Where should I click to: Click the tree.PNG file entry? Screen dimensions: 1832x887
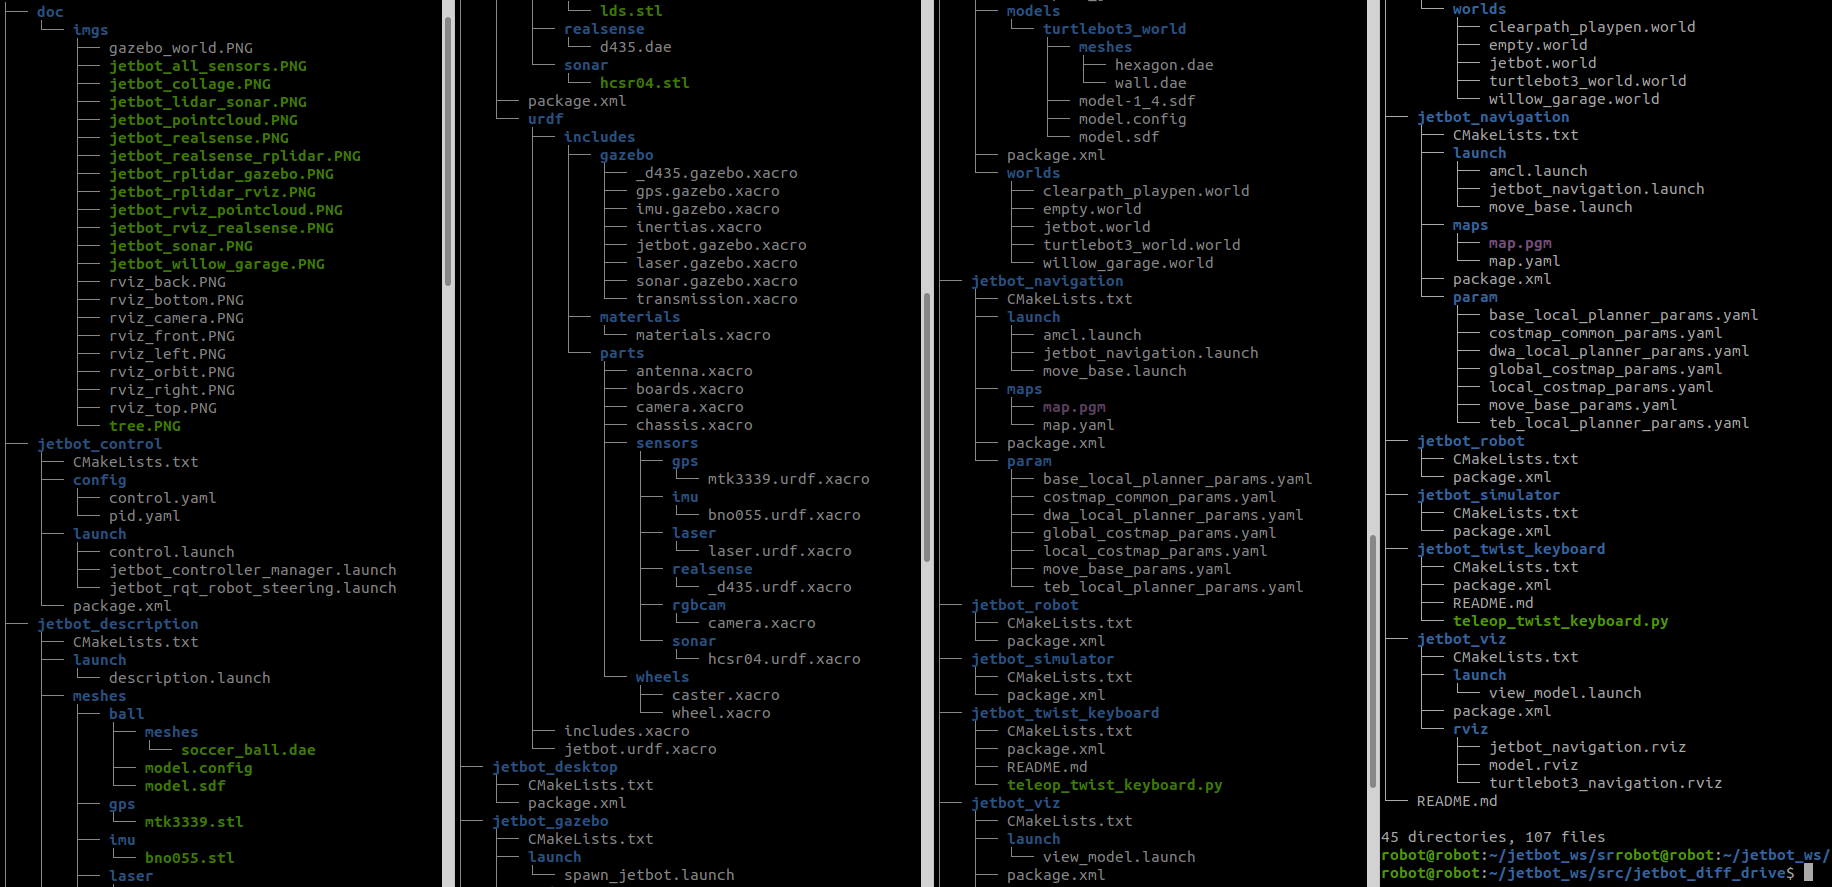click(x=145, y=426)
